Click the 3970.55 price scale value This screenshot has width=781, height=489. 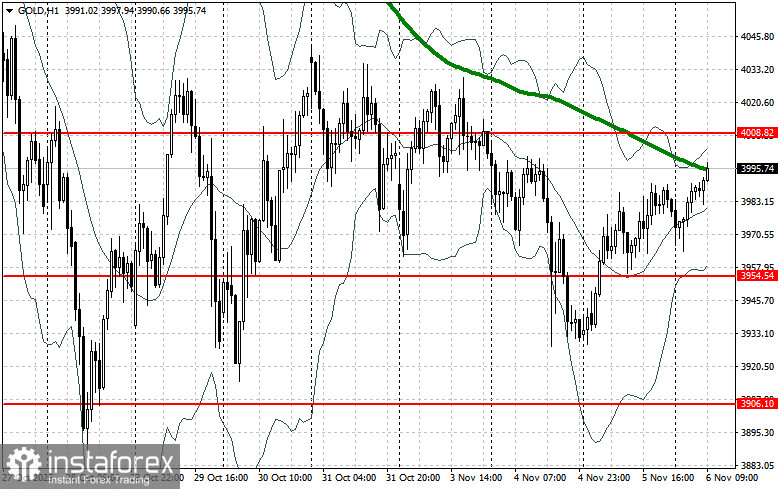pos(757,235)
